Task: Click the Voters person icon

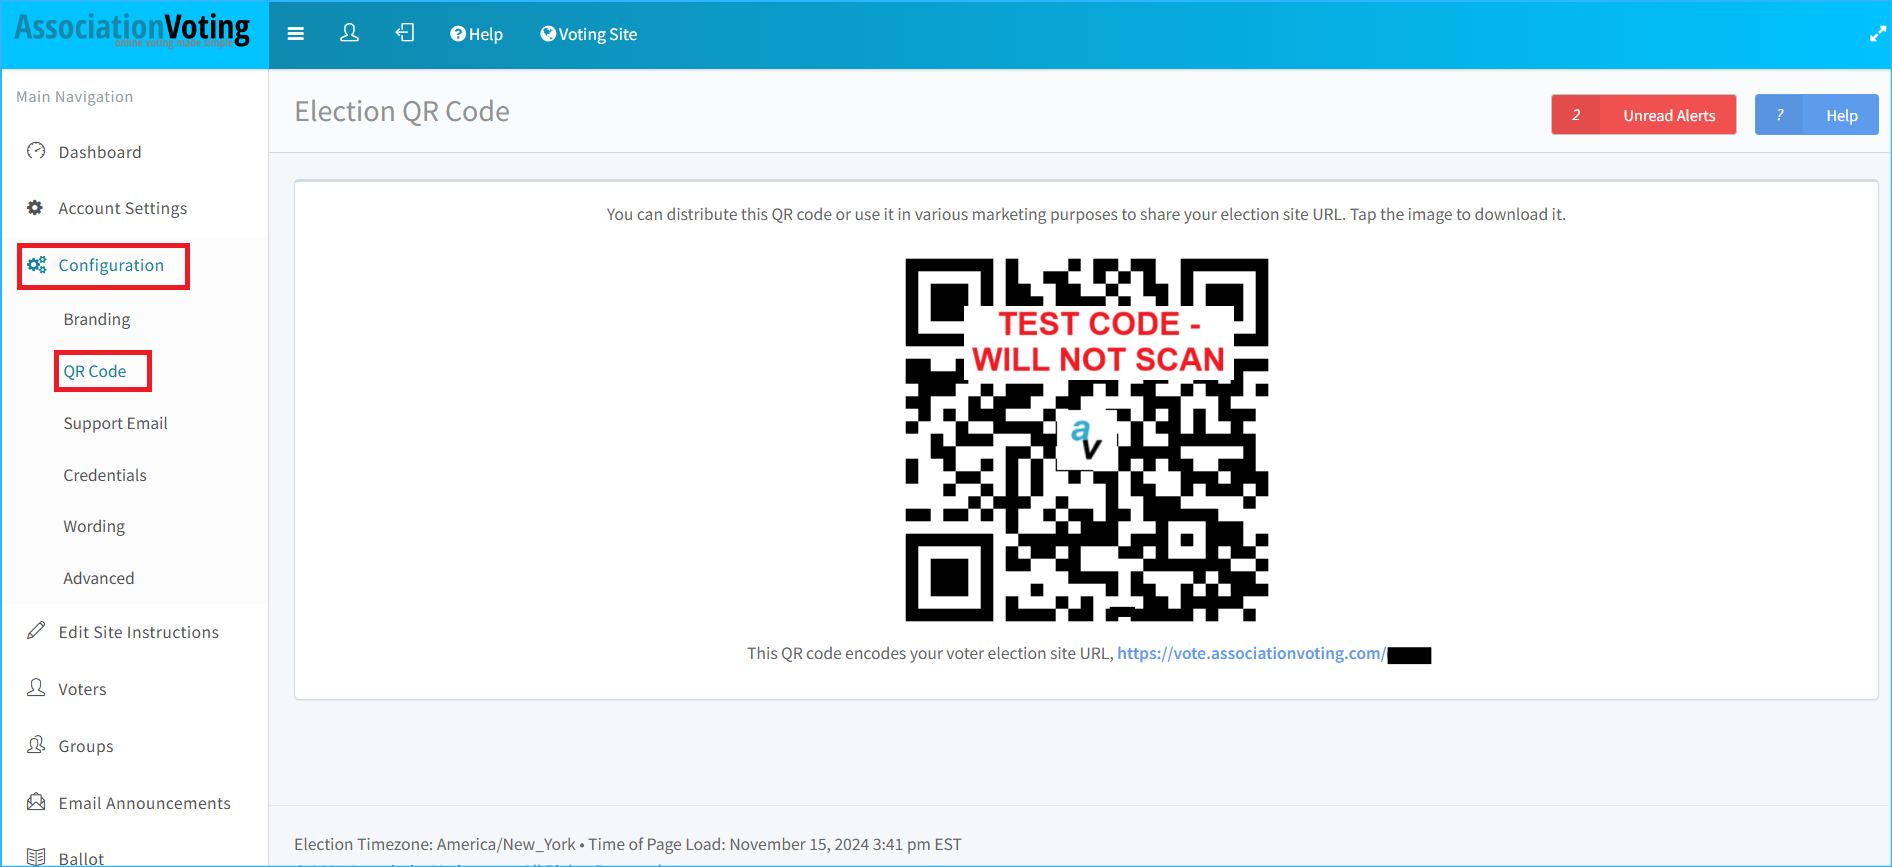Action: [36, 687]
